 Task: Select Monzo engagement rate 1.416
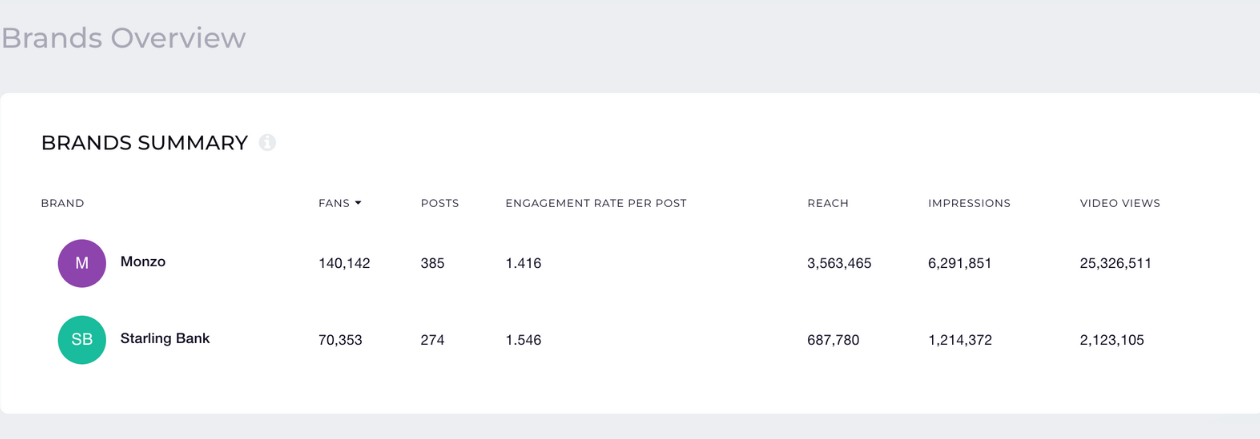point(523,264)
